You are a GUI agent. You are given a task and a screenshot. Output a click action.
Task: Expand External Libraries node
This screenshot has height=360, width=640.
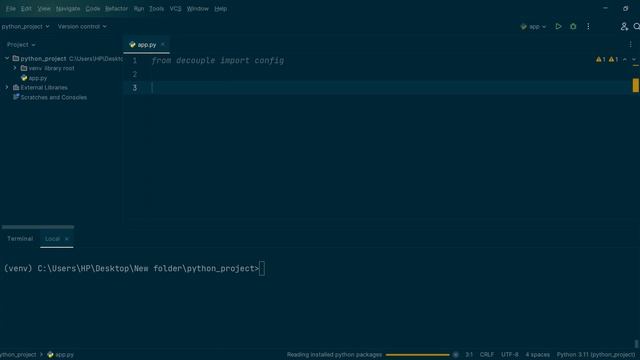coord(7,87)
